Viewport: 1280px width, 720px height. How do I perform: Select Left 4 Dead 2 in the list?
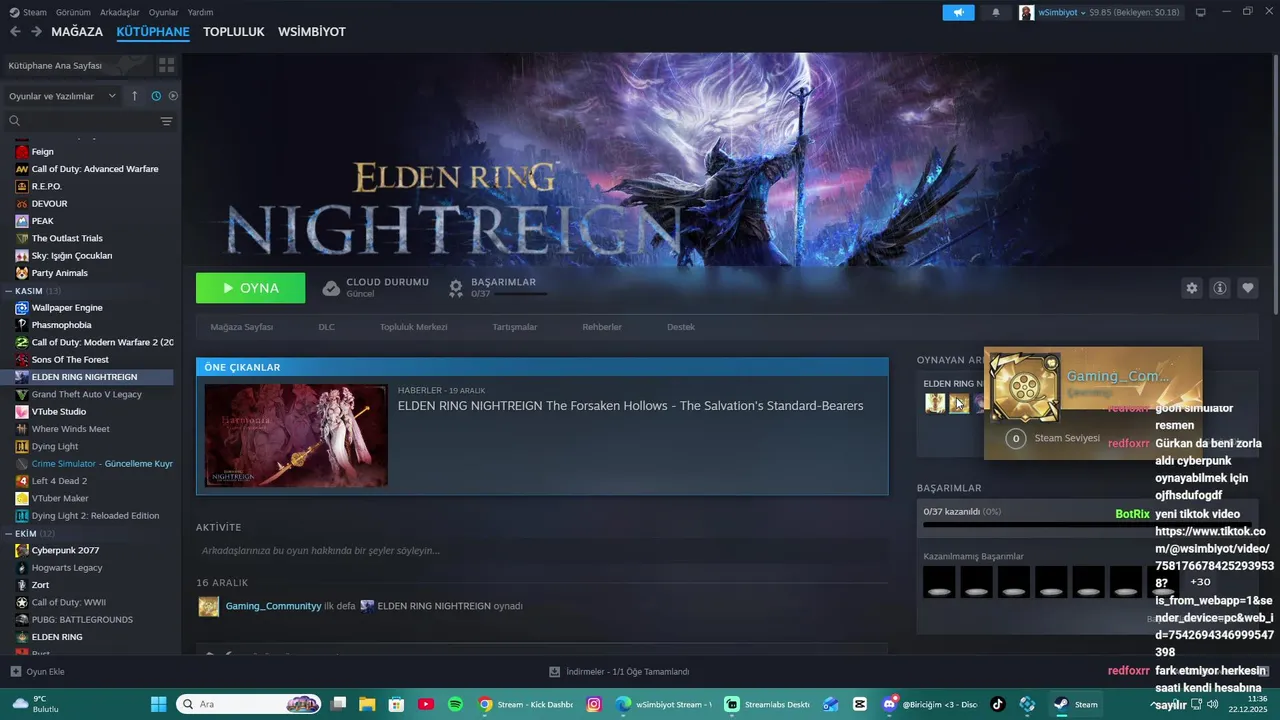[x=60, y=481]
